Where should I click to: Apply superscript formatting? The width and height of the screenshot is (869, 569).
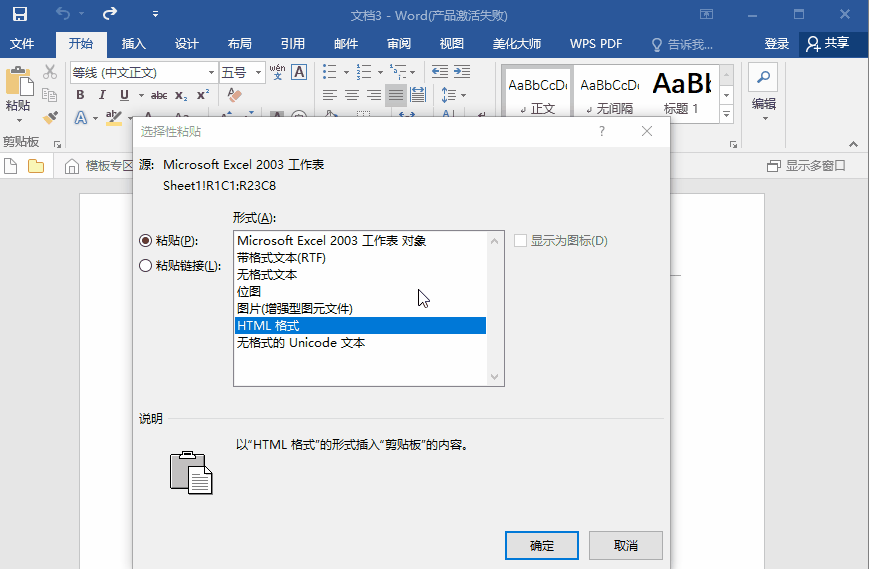(203, 95)
